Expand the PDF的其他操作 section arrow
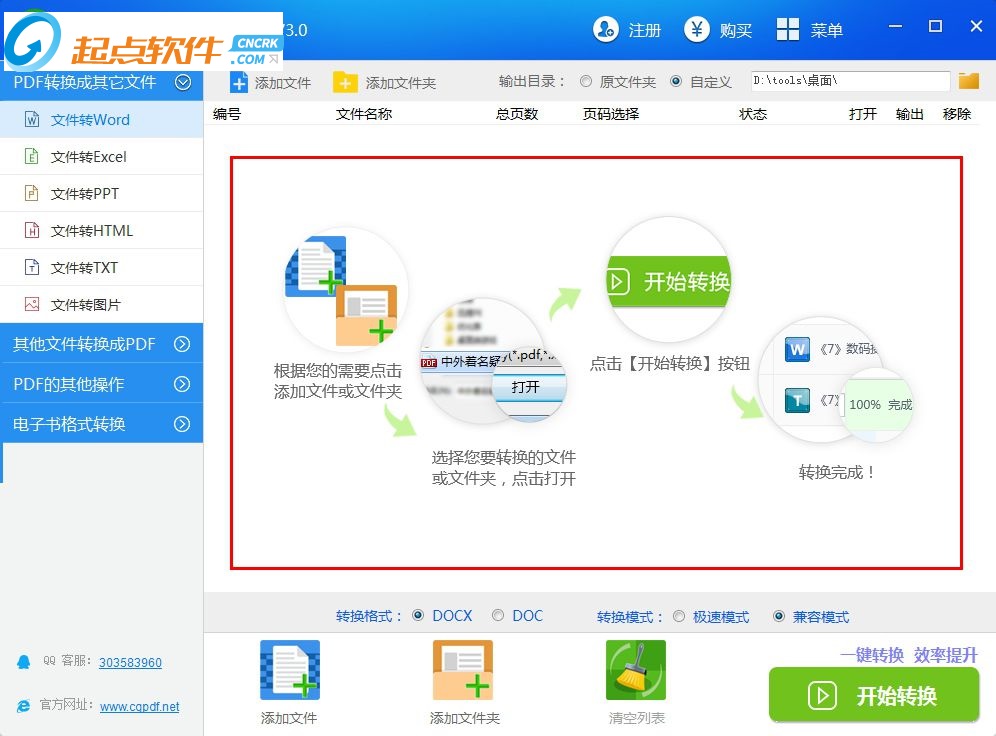Viewport: 996px width, 736px height. pos(182,384)
